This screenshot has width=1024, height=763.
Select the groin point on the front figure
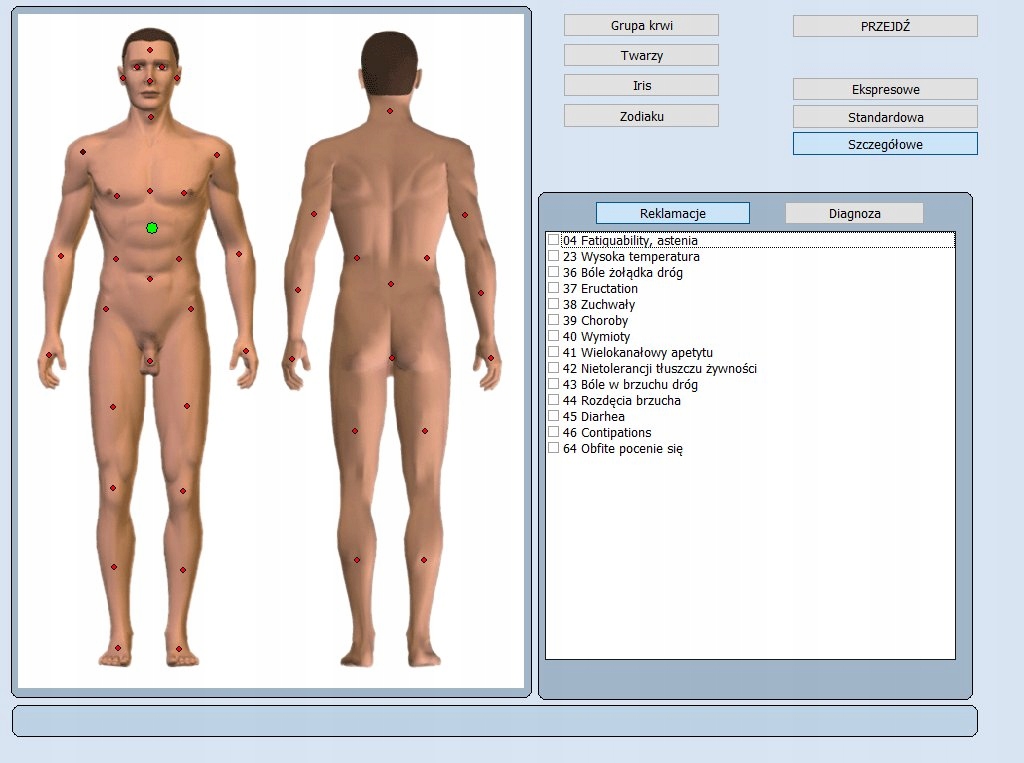click(150, 361)
